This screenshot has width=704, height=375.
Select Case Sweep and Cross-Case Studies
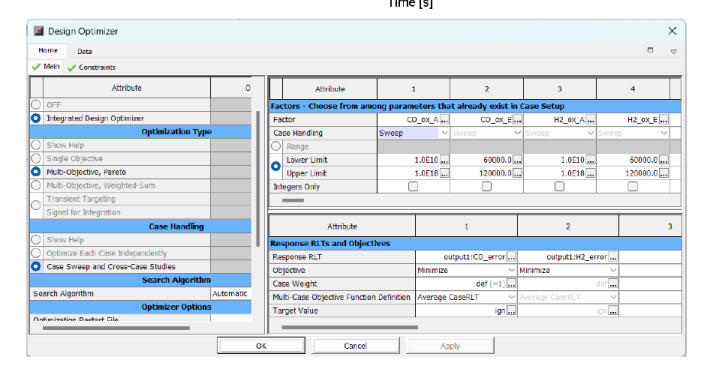click(x=36, y=266)
